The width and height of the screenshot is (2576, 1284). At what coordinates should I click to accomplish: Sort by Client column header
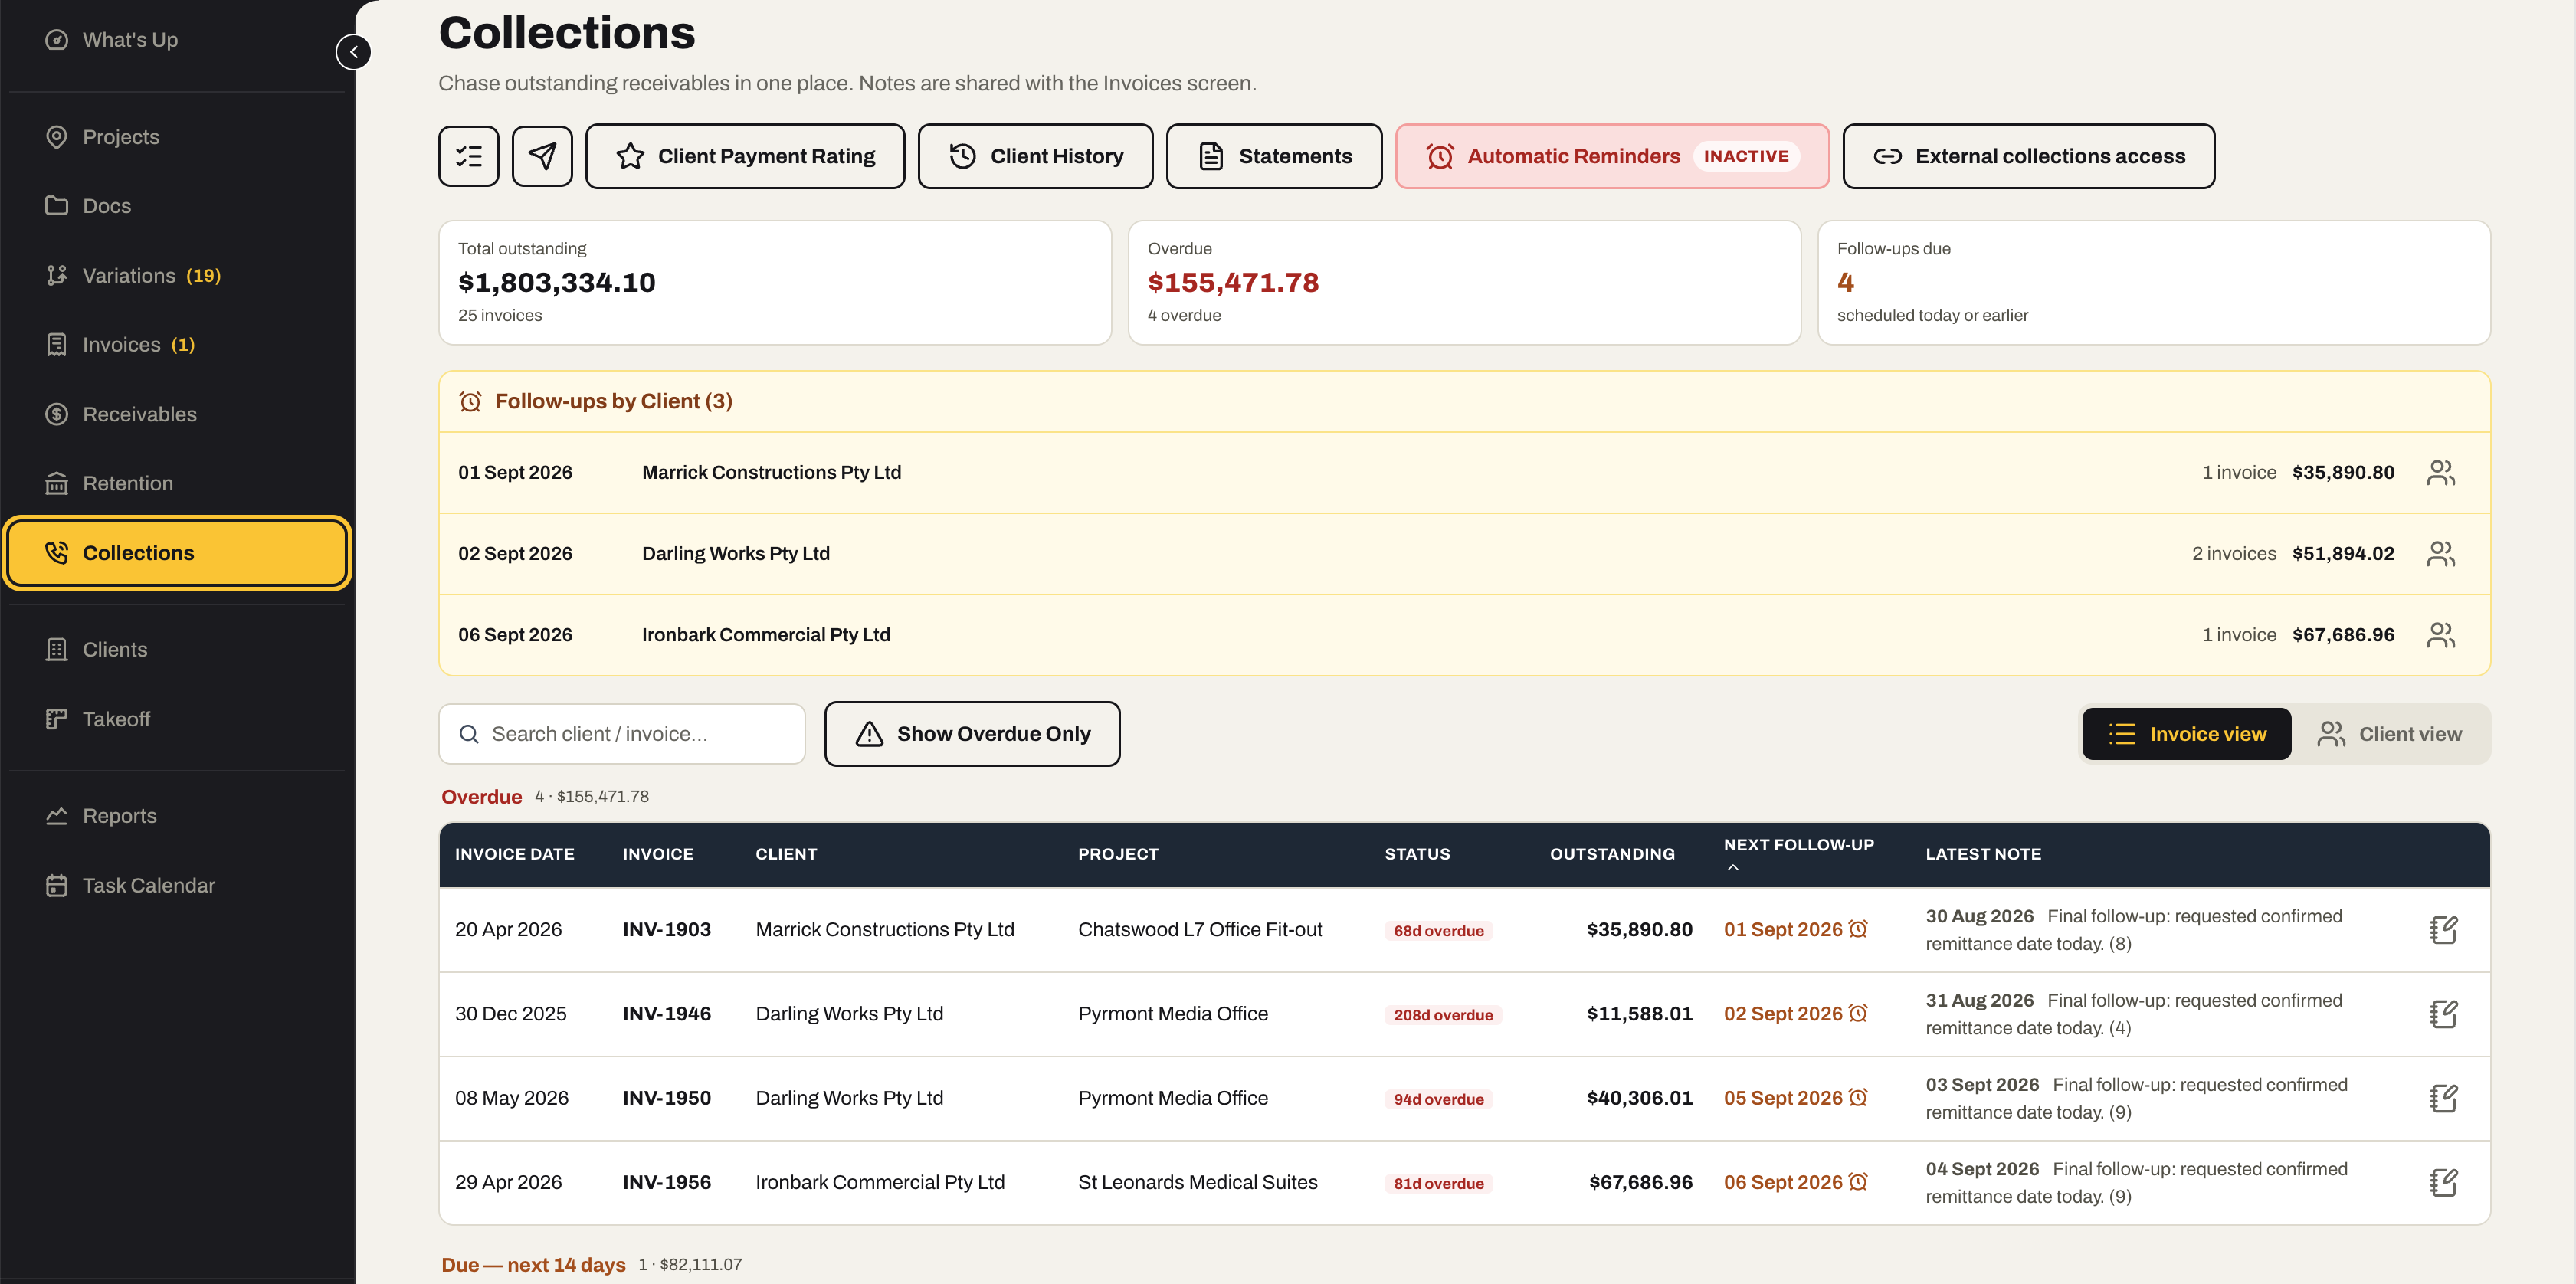pos(786,854)
